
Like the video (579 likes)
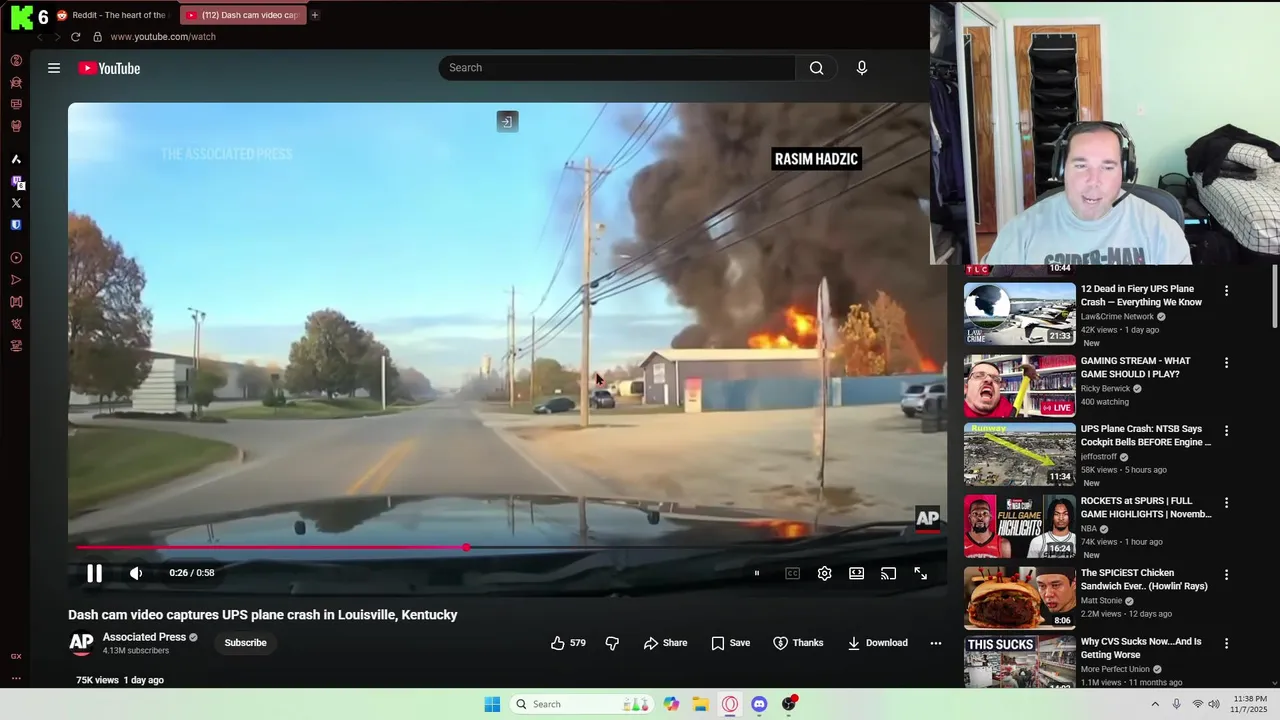(x=568, y=643)
